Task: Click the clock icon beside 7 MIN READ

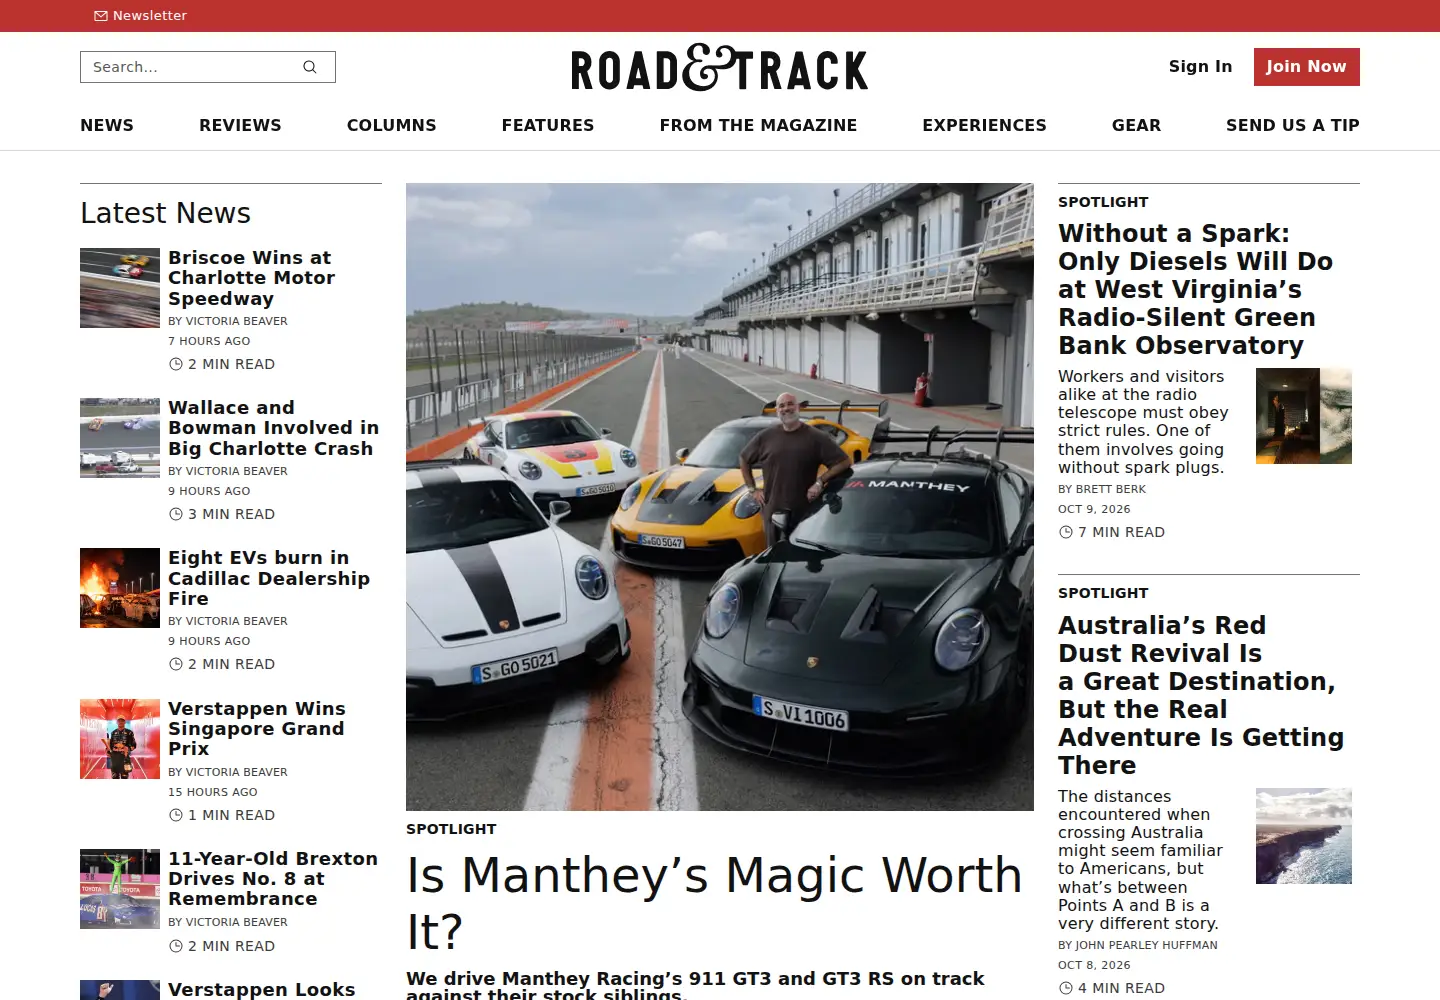Action: (1066, 532)
